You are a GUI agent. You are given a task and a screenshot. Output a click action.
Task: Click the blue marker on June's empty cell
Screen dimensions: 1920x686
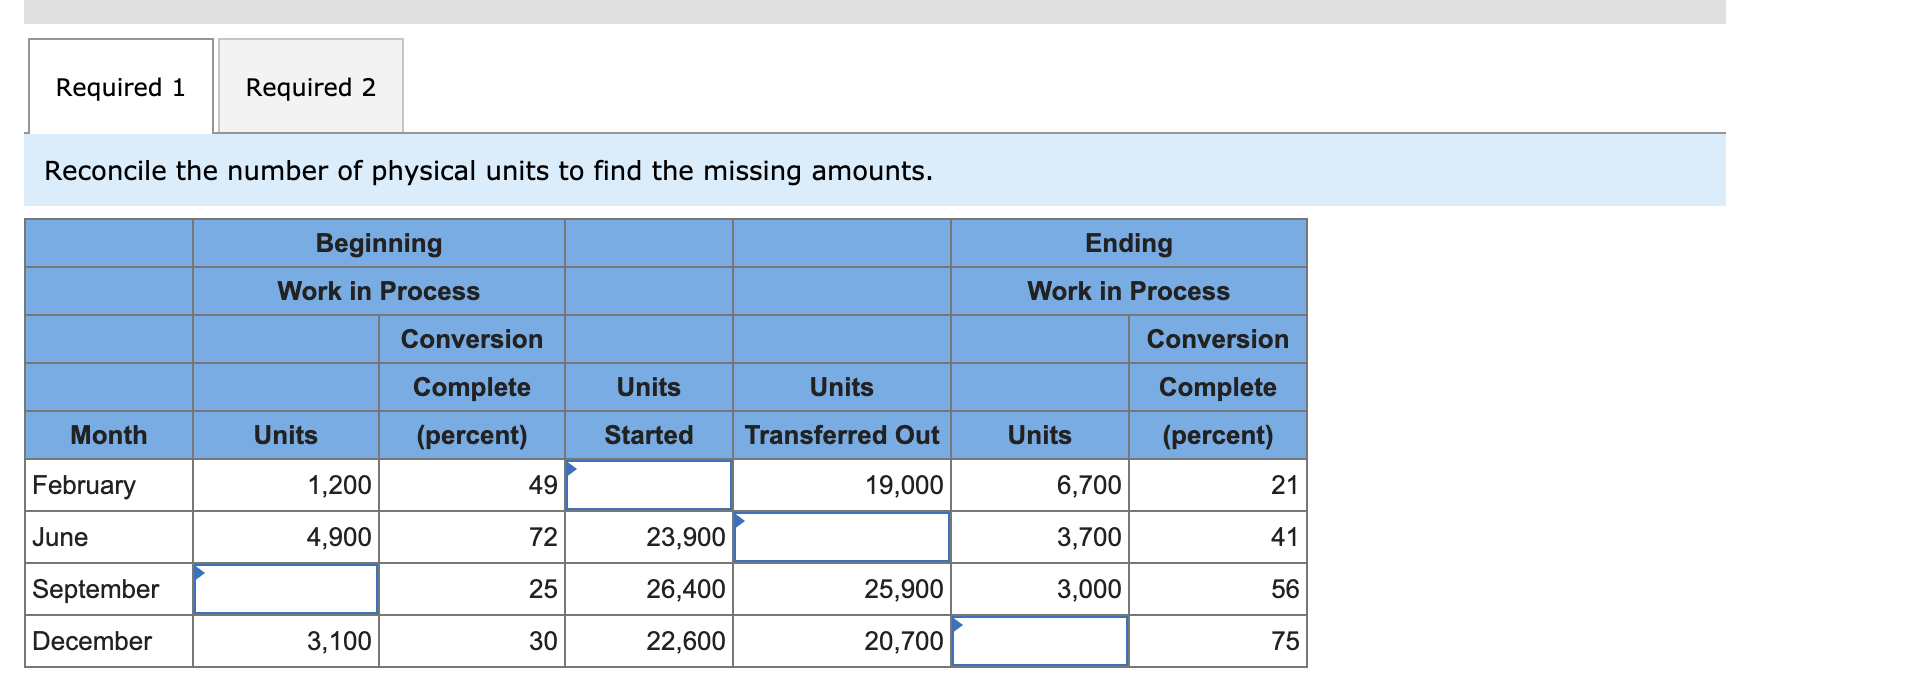[739, 519]
